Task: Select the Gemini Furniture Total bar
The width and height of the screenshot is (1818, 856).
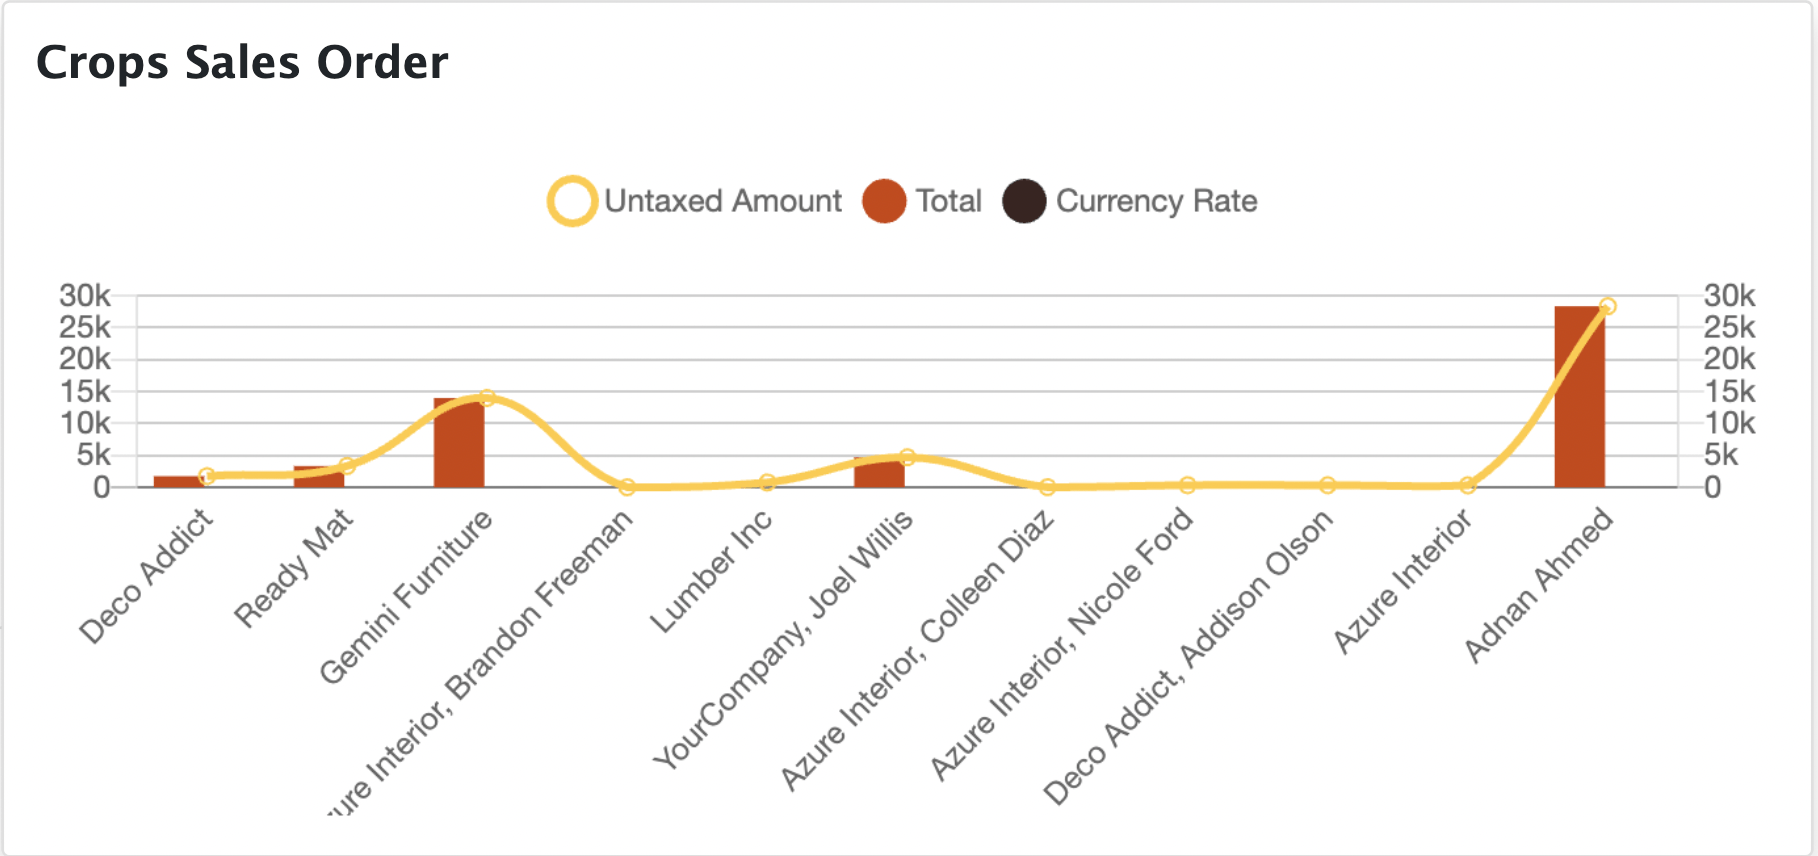Action: tap(458, 443)
